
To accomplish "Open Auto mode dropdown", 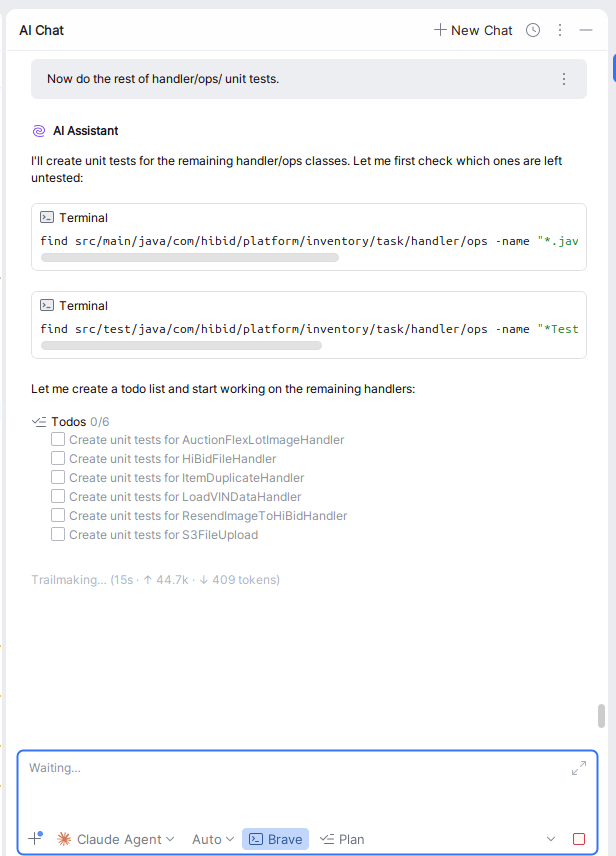I will [x=213, y=839].
